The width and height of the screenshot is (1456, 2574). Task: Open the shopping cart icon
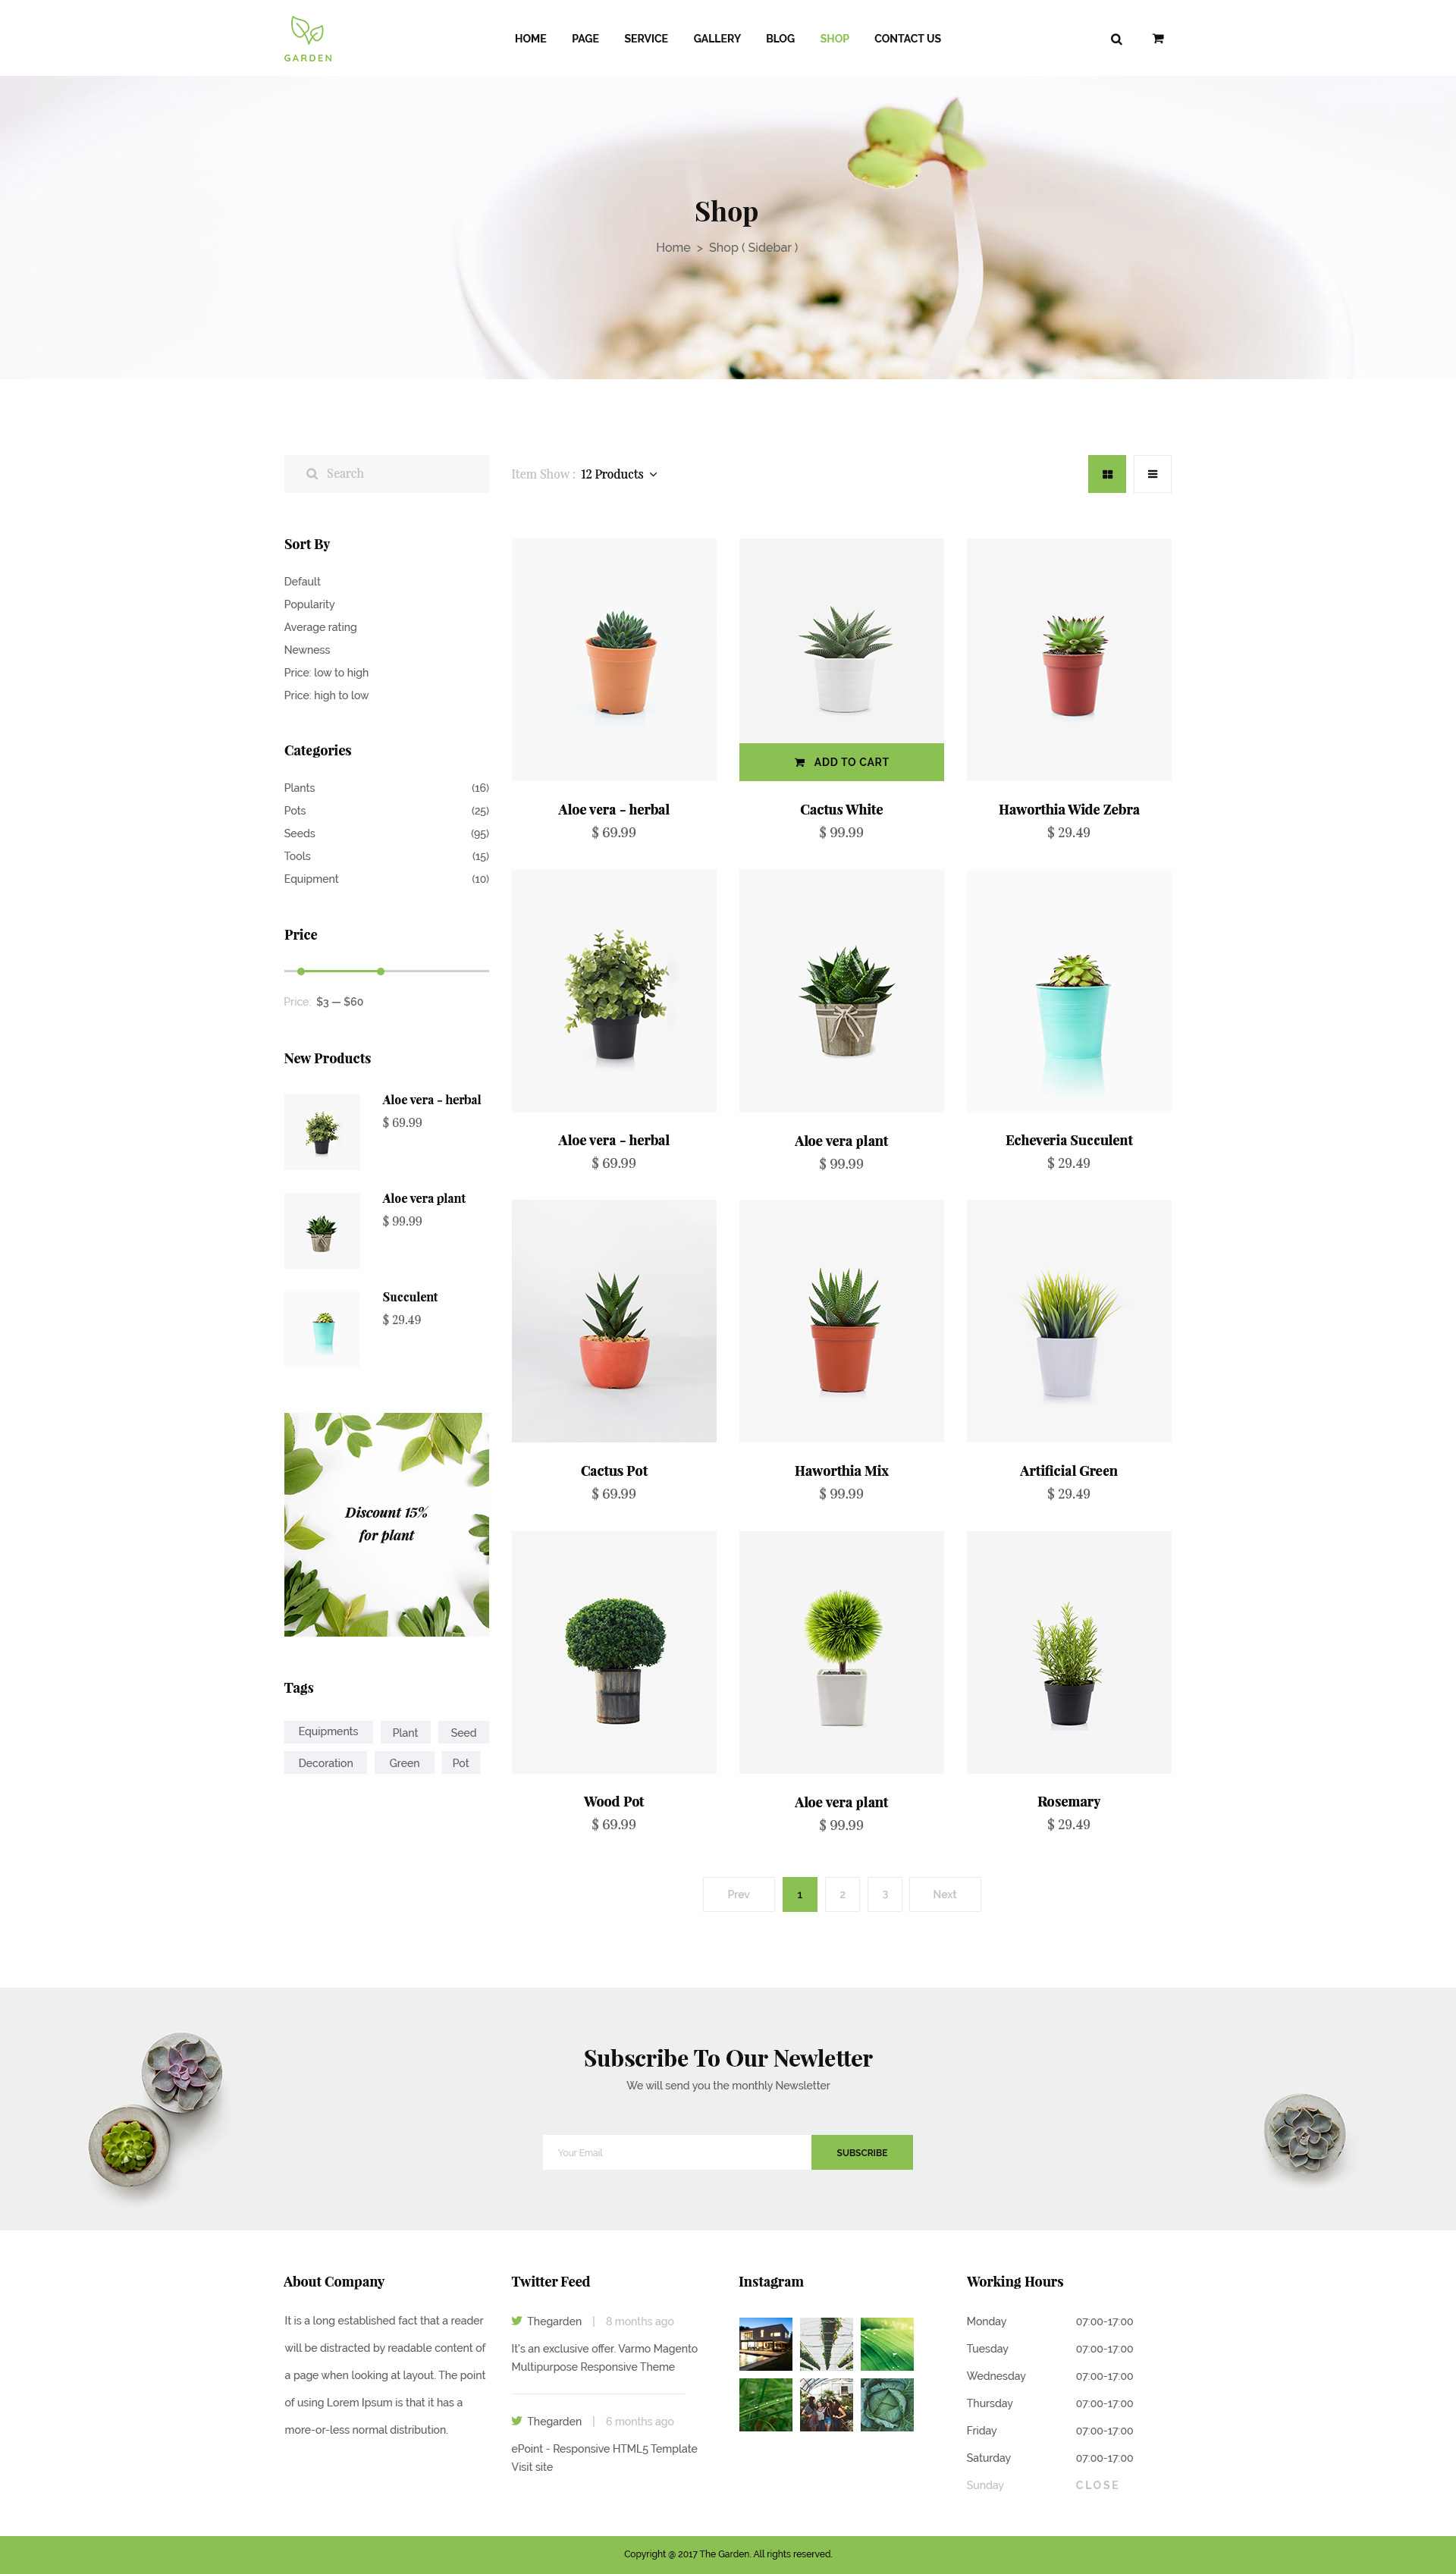point(1158,39)
